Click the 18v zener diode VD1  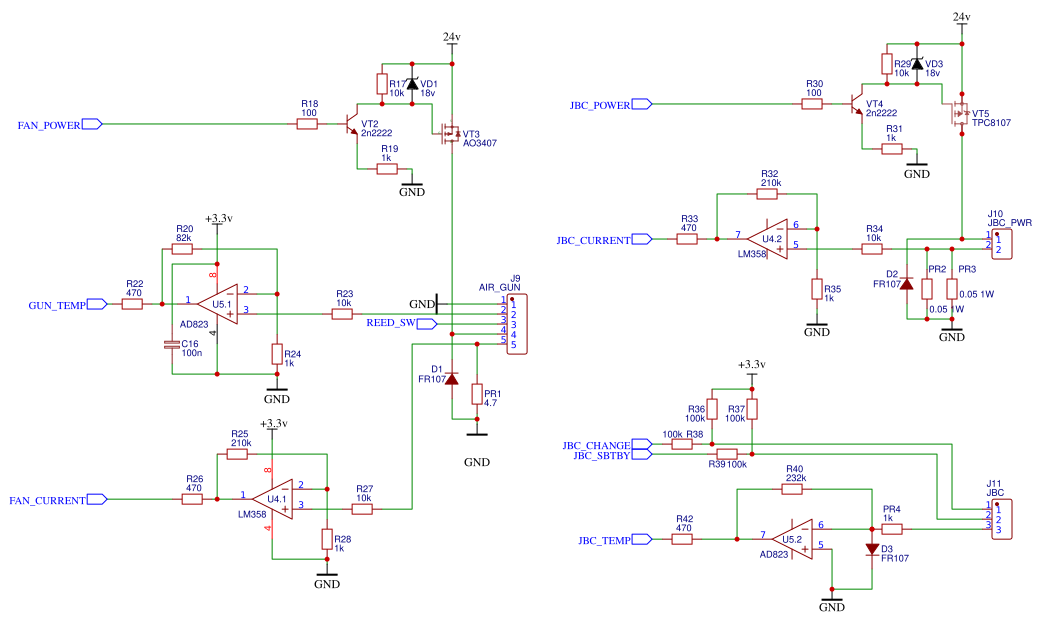[x=414, y=83]
